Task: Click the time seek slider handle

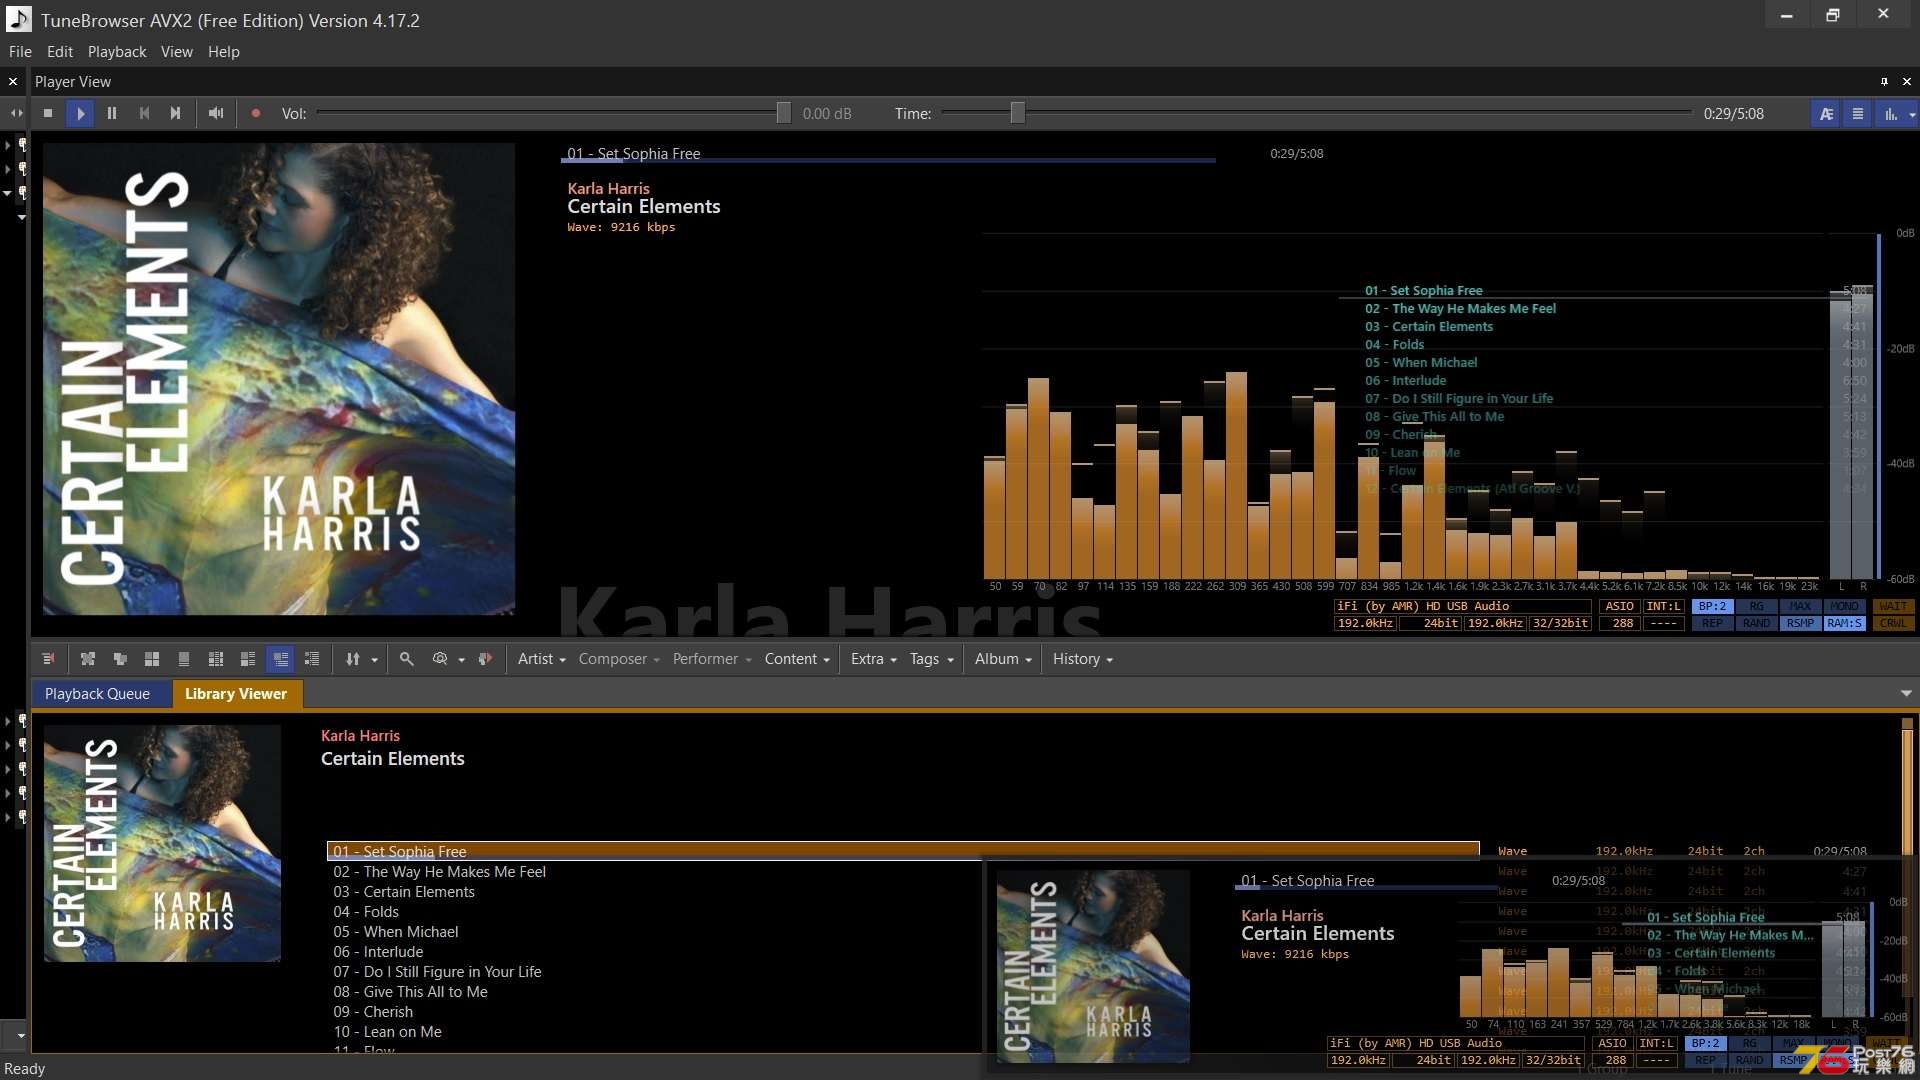Action: point(1017,114)
